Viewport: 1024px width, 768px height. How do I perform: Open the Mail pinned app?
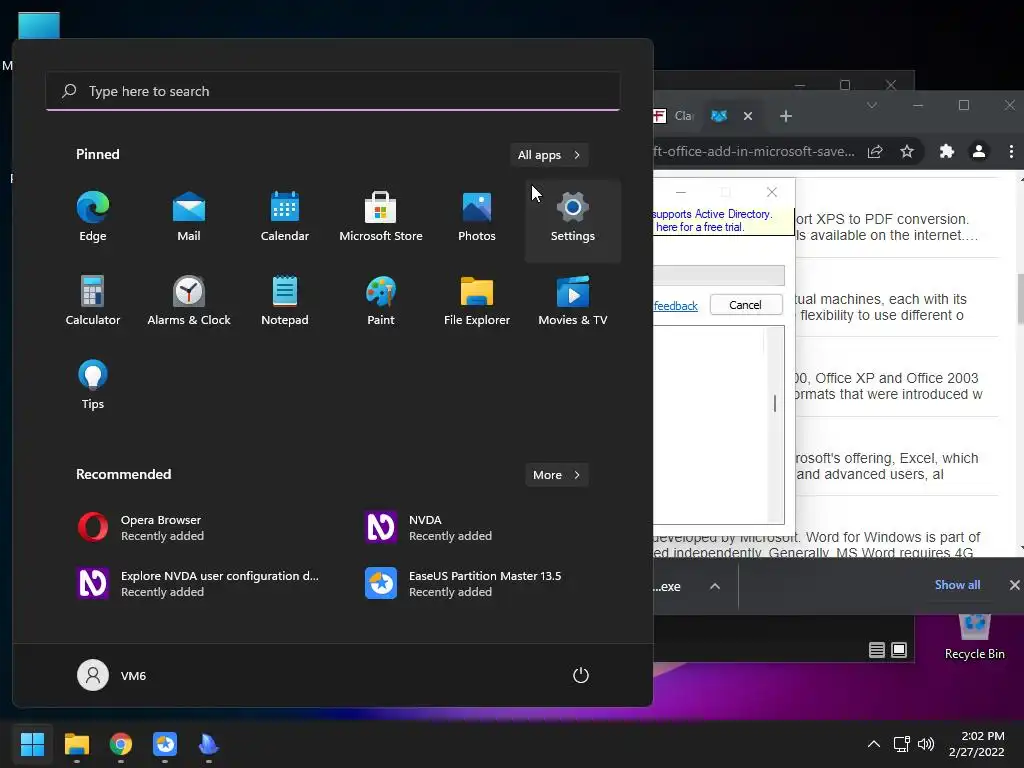(189, 218)
